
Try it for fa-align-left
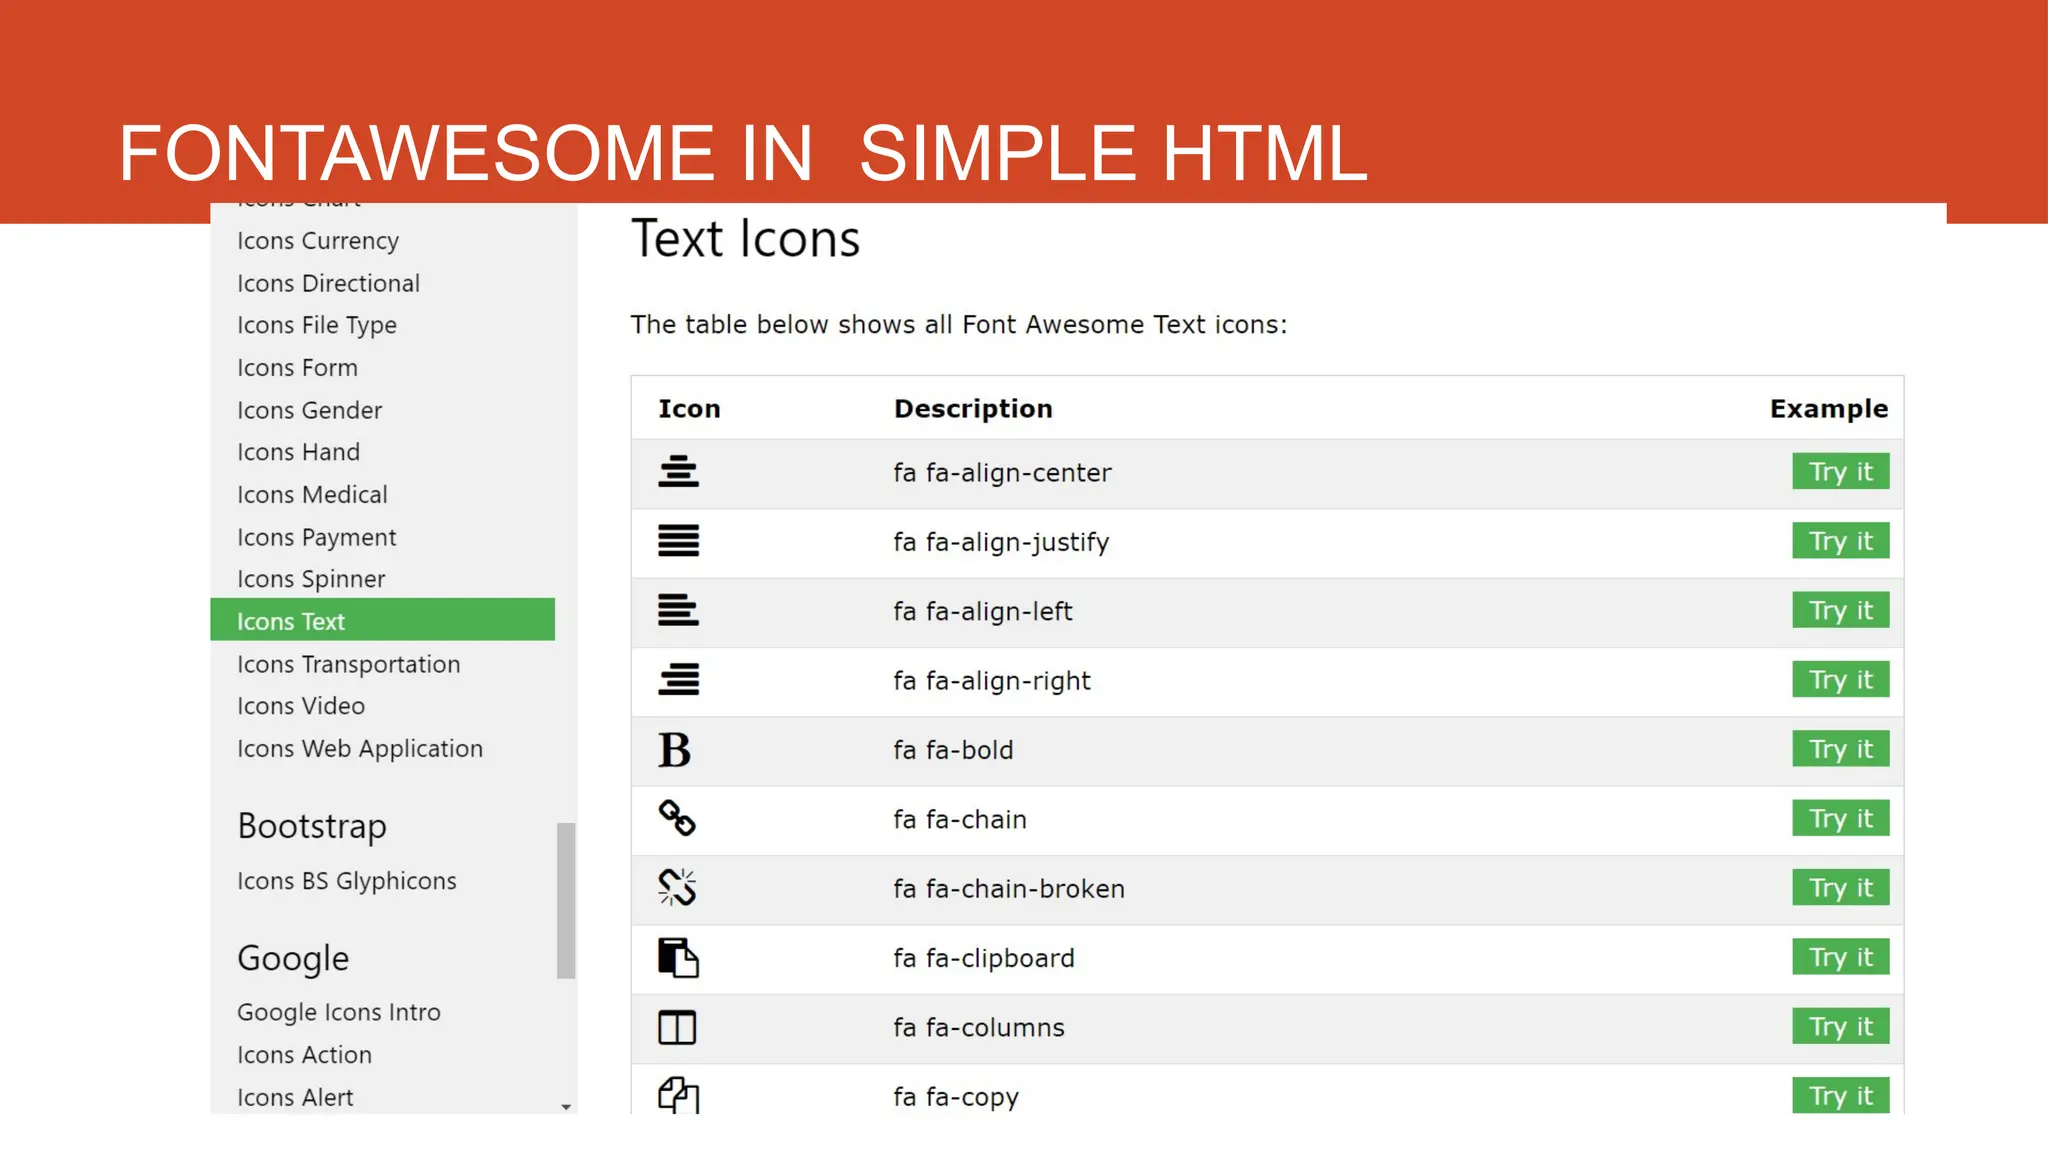click(x=1841, y=610)
